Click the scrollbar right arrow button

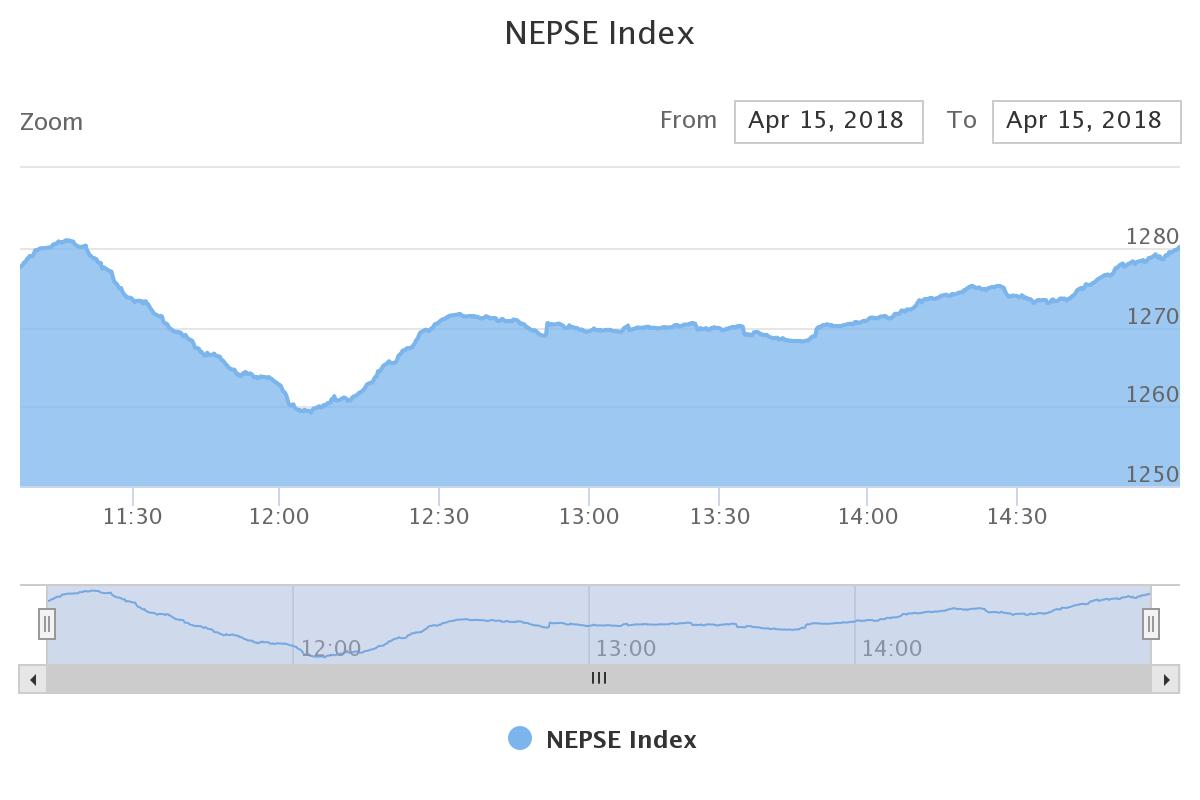1166,679
